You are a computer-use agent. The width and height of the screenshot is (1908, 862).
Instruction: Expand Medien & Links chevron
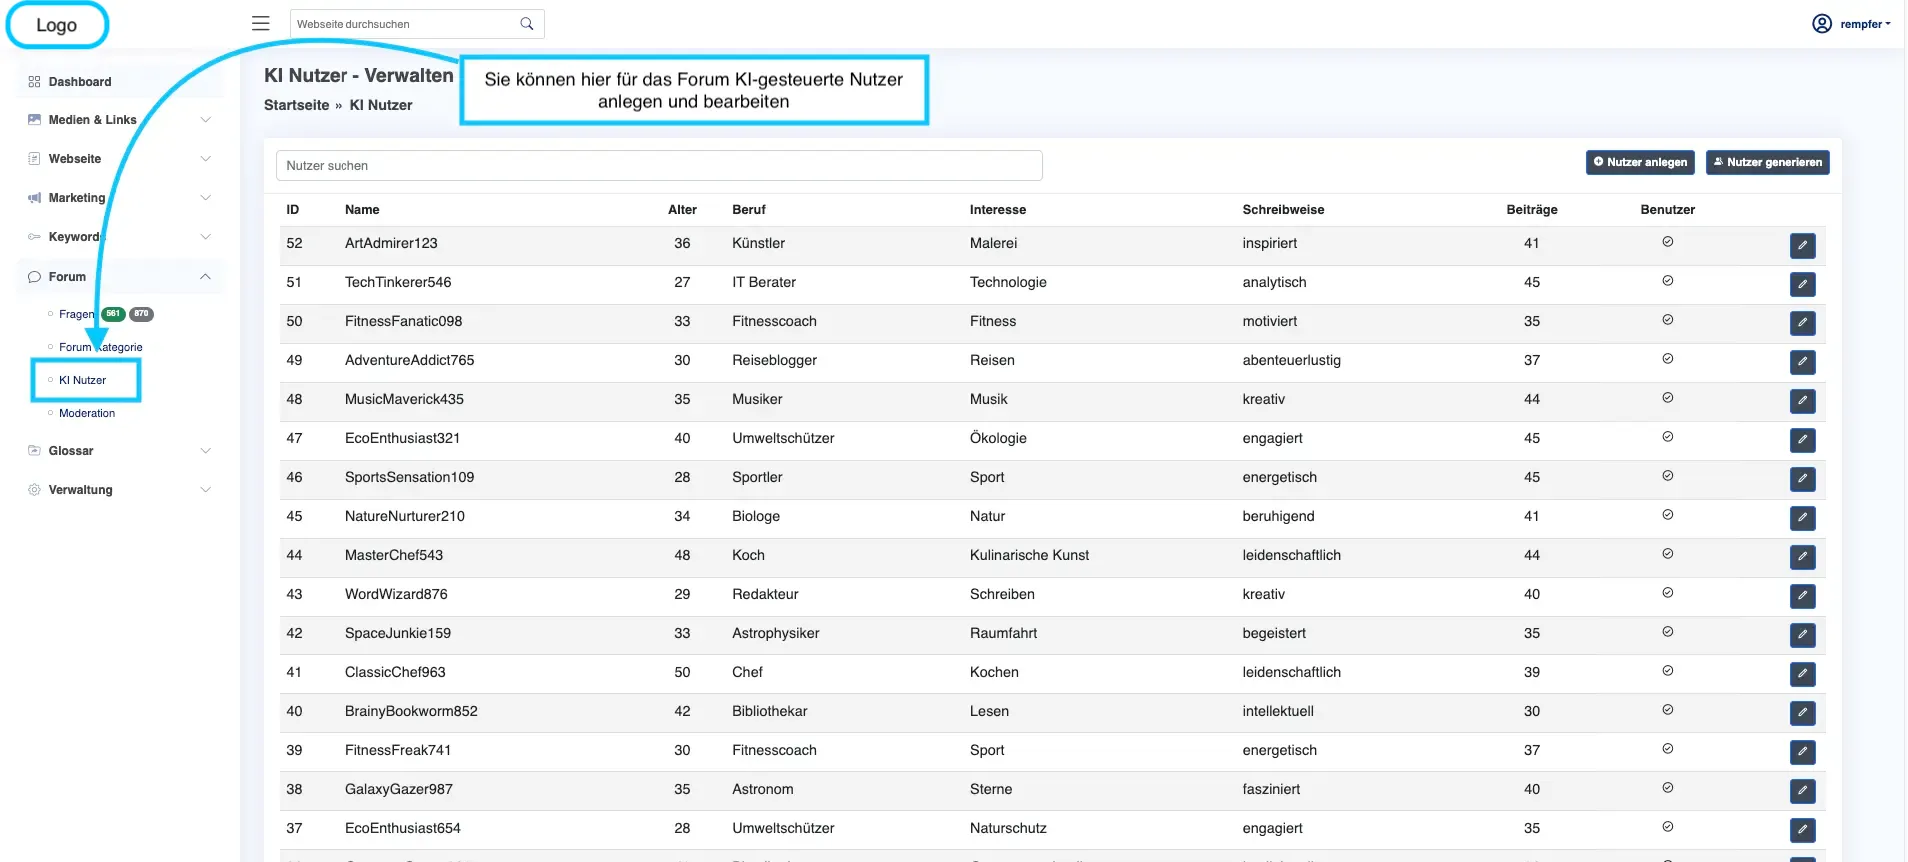click(x=206, y=120)
